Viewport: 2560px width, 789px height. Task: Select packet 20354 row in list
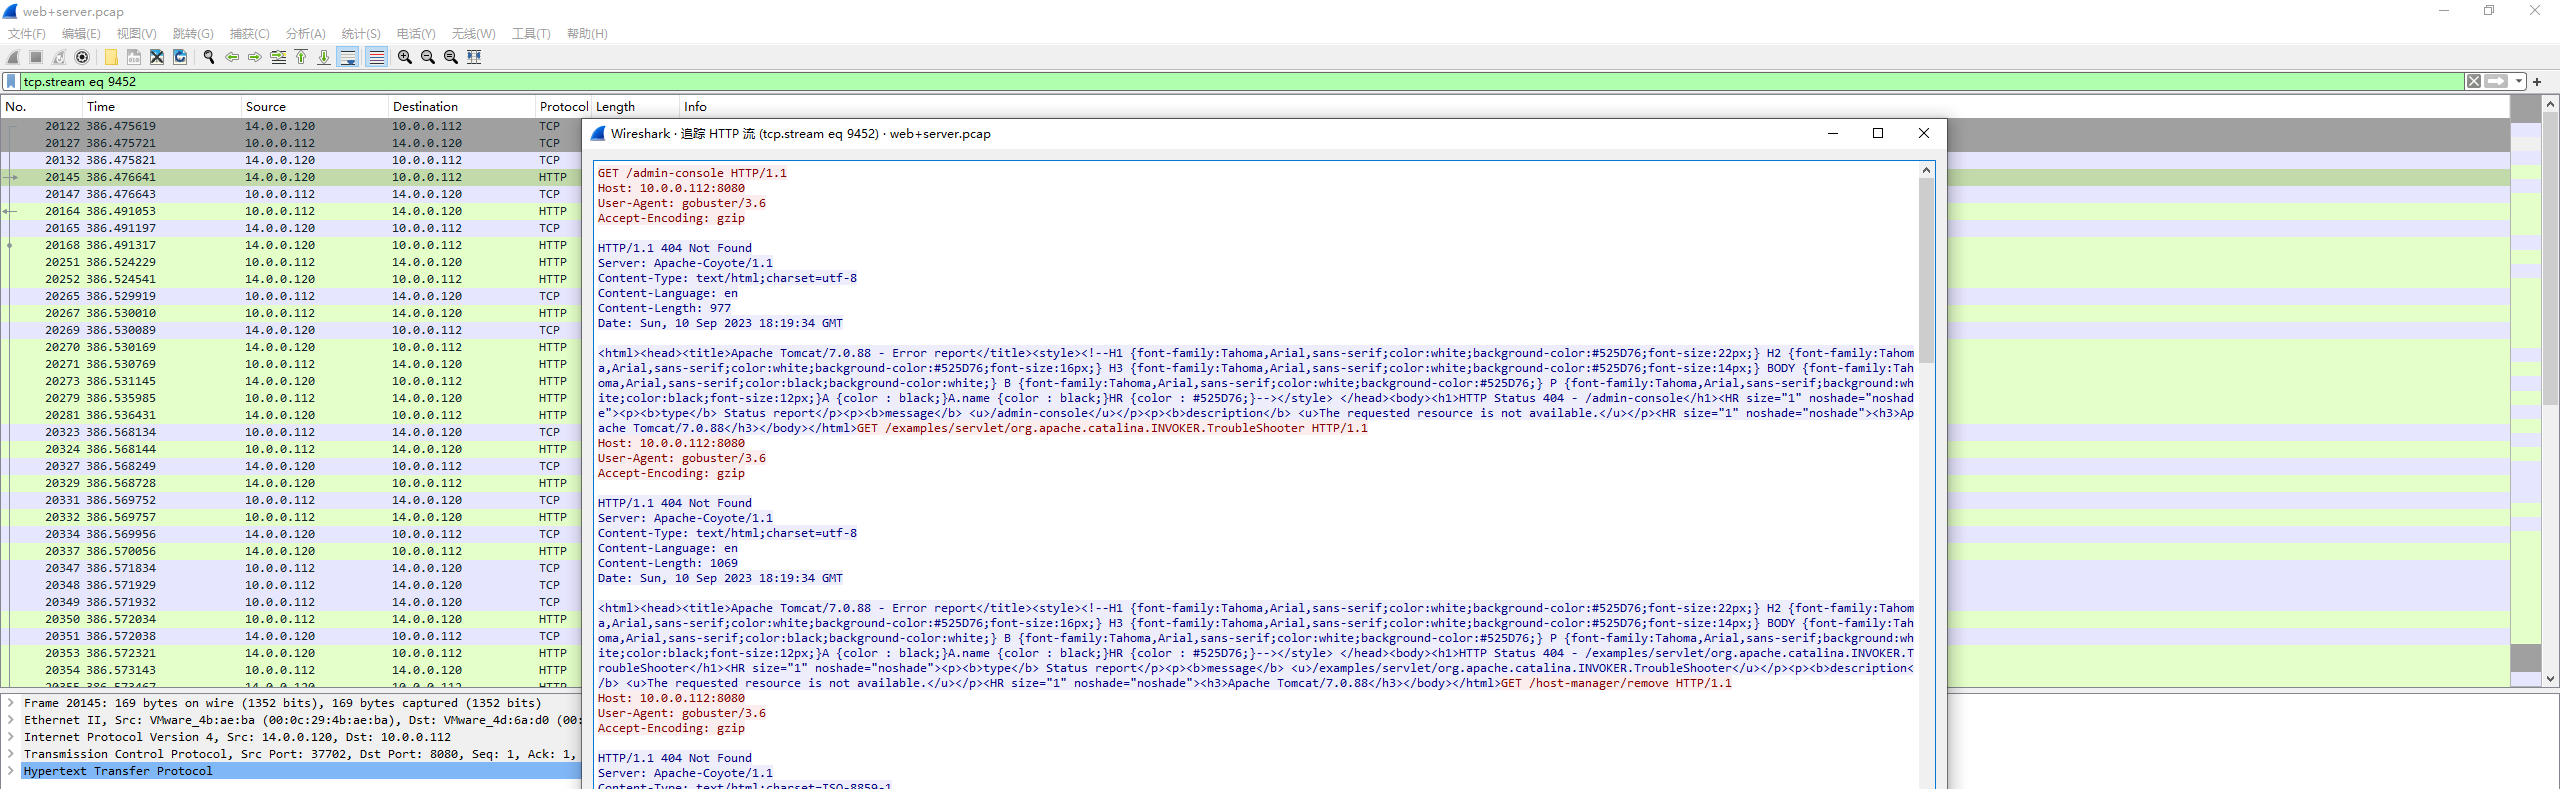[x=291, y=670]
